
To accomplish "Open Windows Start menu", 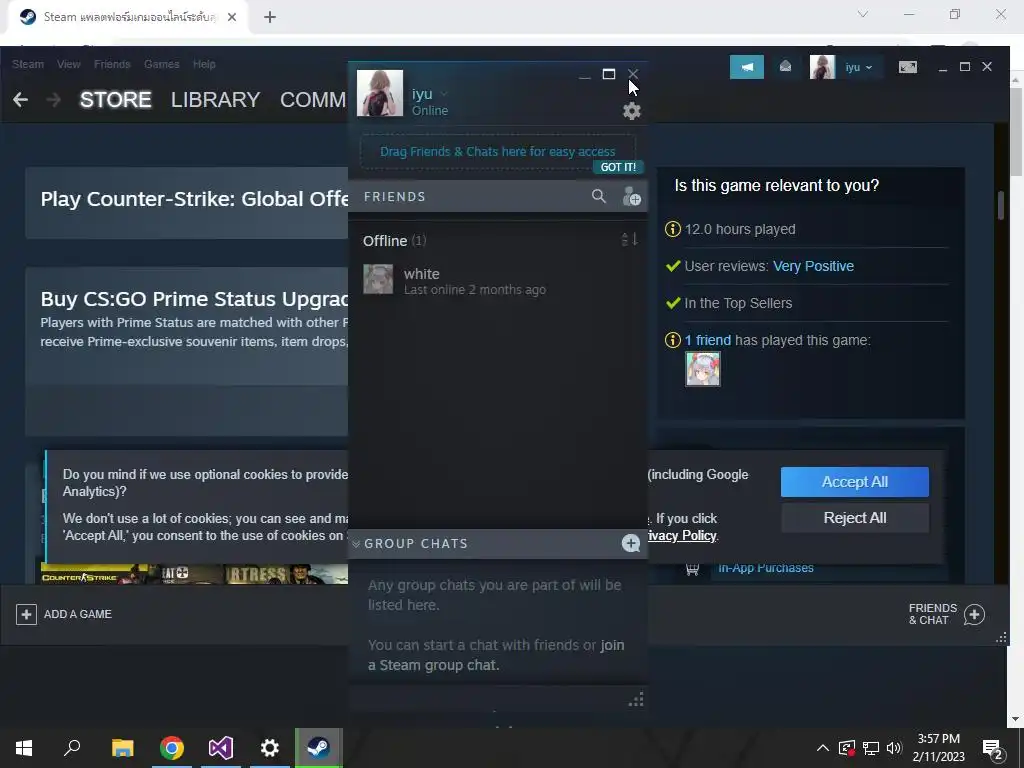I will (x=24, y=748).
